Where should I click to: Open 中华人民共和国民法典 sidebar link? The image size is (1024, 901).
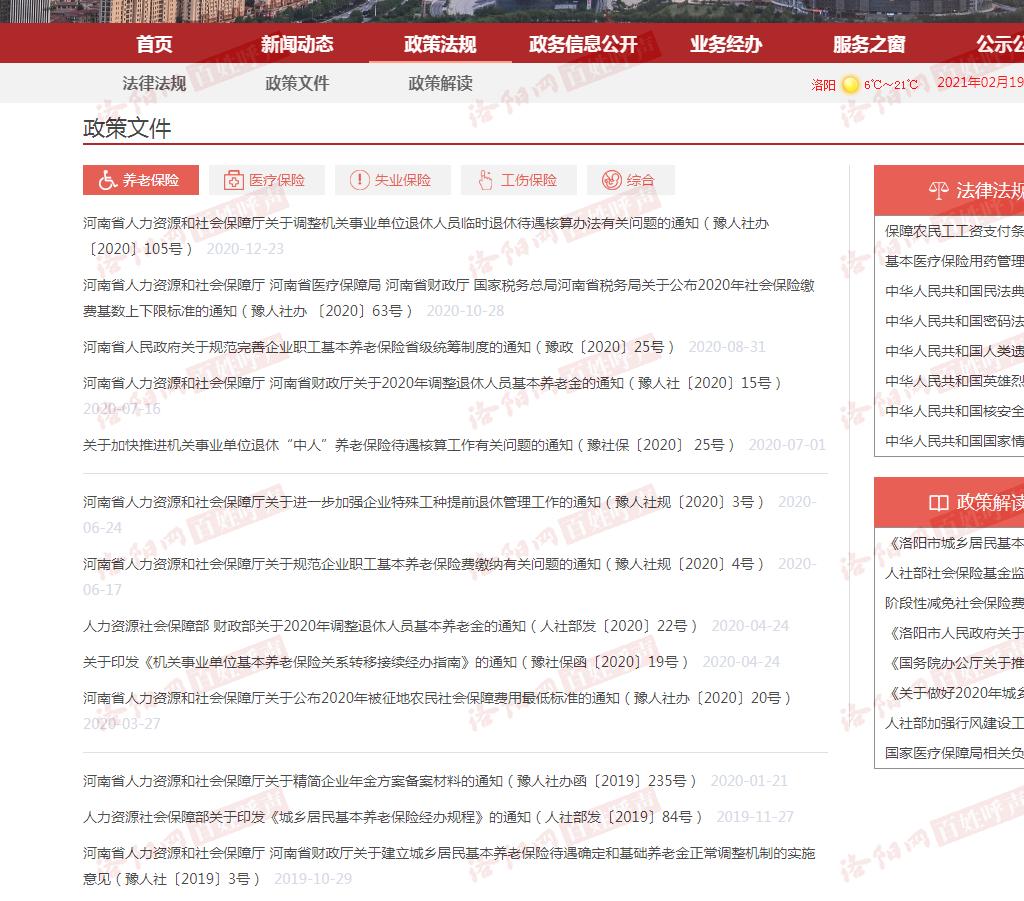point(954,291)
